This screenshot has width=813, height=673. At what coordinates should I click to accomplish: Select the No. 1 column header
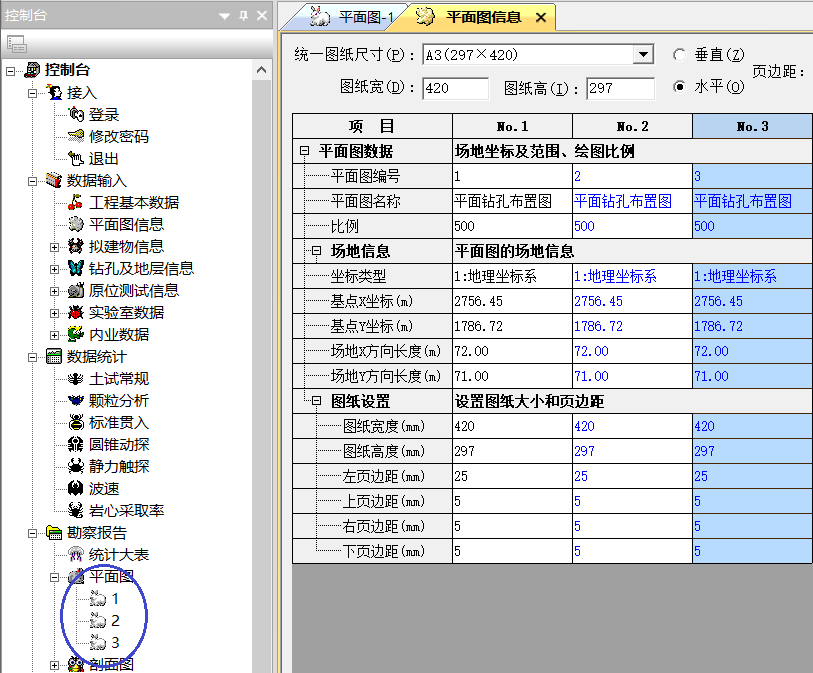pyautogui.click(x=512, y=126)
